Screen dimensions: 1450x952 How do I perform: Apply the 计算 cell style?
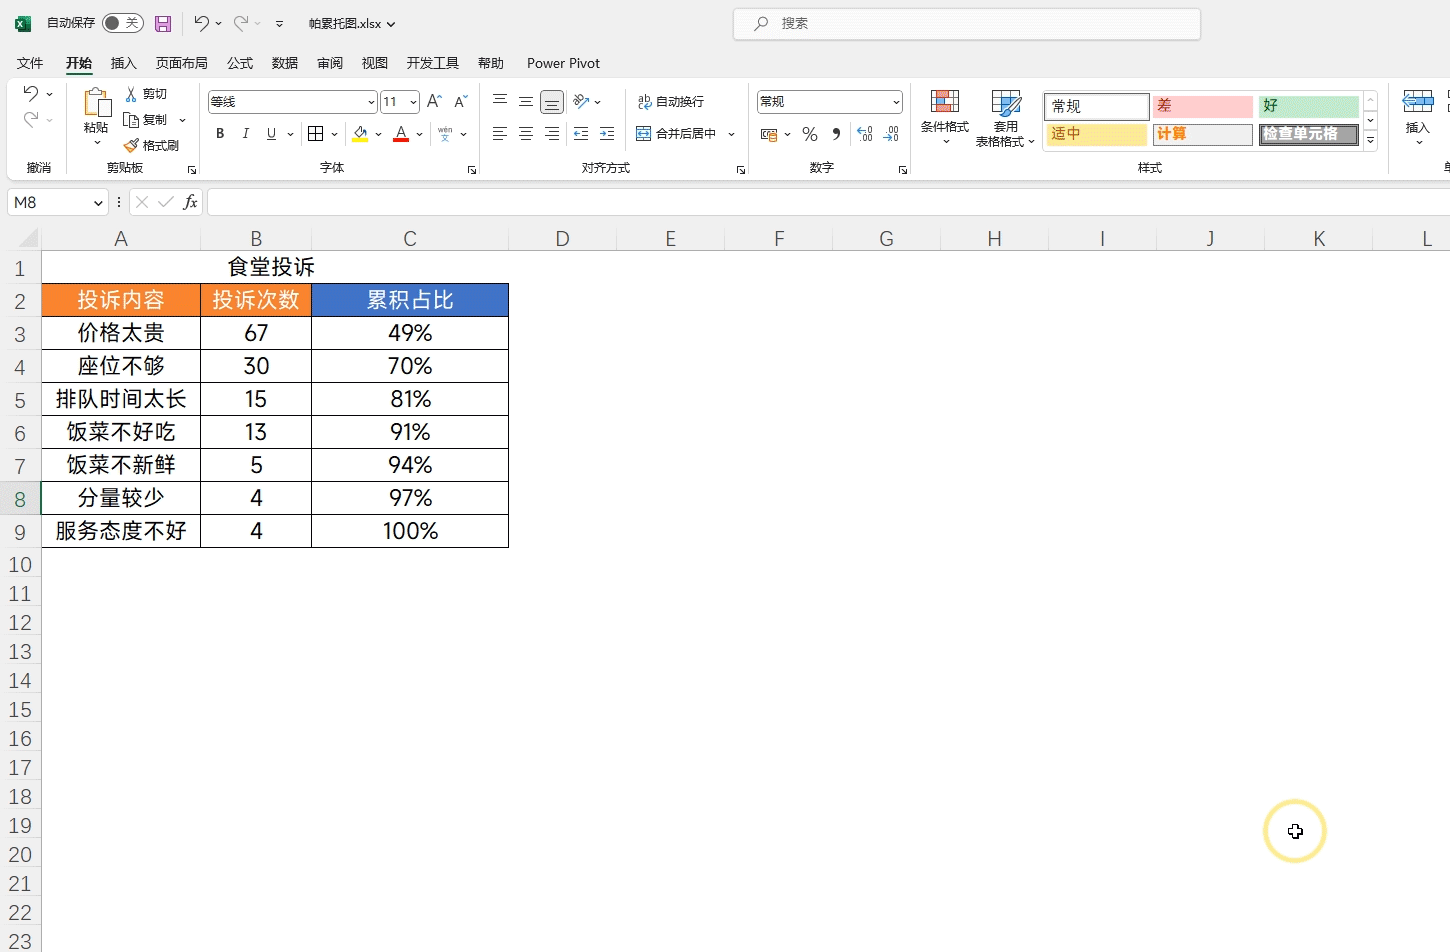tap(1202, 134)
